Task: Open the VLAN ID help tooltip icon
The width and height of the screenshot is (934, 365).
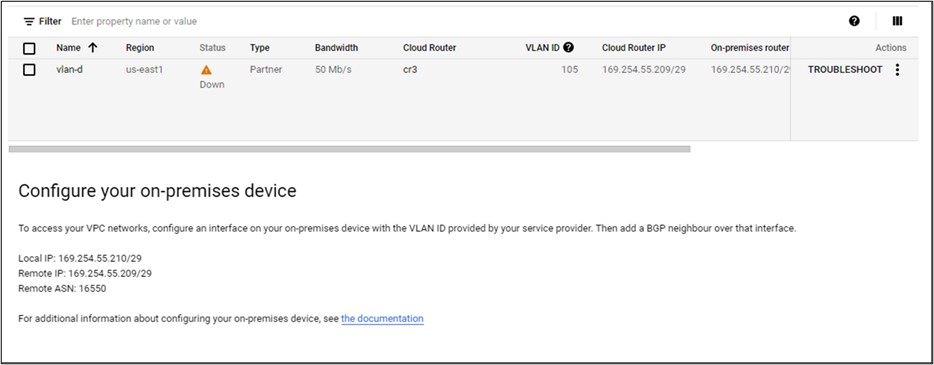Action: pyautogui.click(x=569, y=48)
